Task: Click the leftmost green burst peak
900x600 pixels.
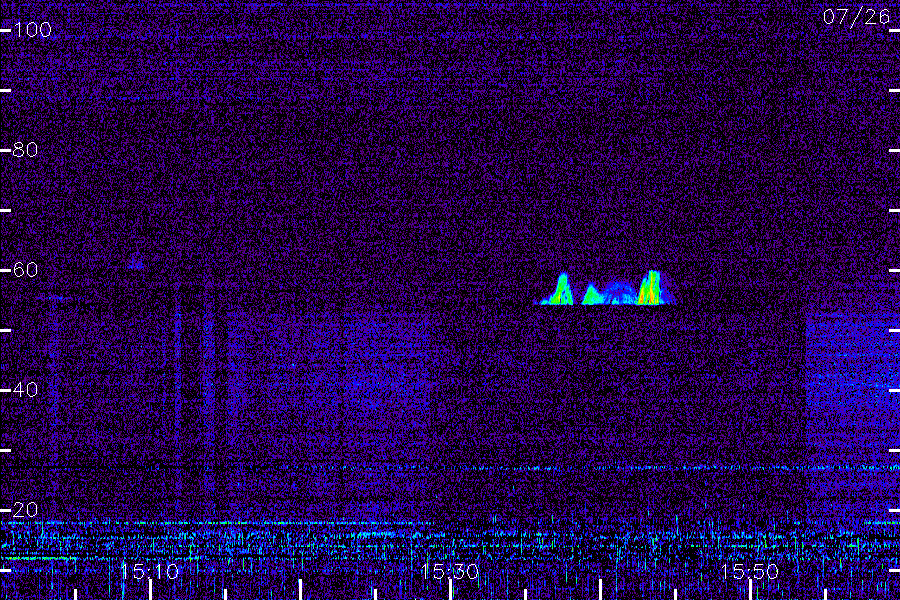Action: (560, 289)
